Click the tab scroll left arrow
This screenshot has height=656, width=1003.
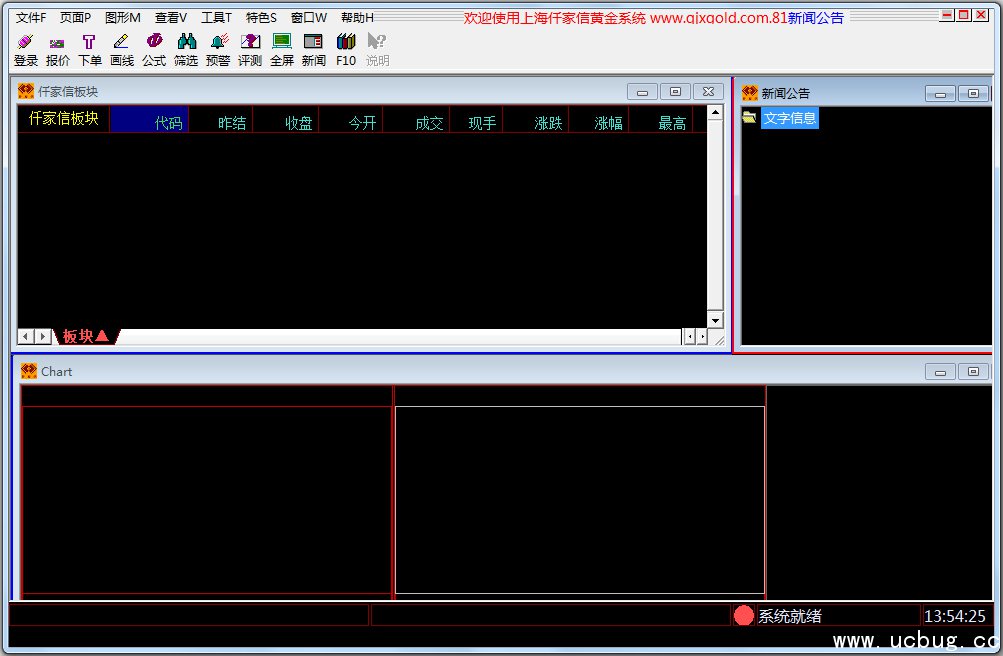click(x=26, y=337)
